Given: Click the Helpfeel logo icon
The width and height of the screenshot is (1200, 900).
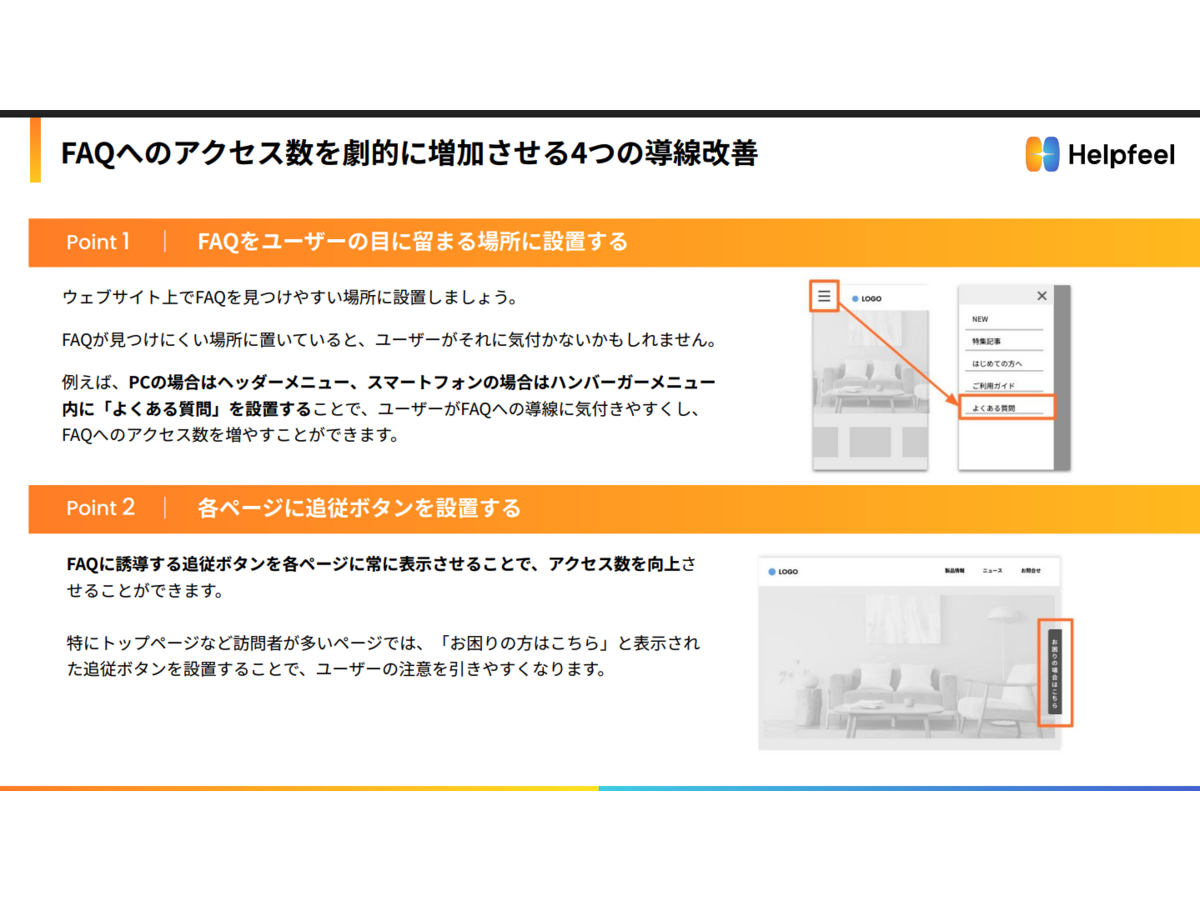Looking at the screenshot, I should tap(1042, 154).
